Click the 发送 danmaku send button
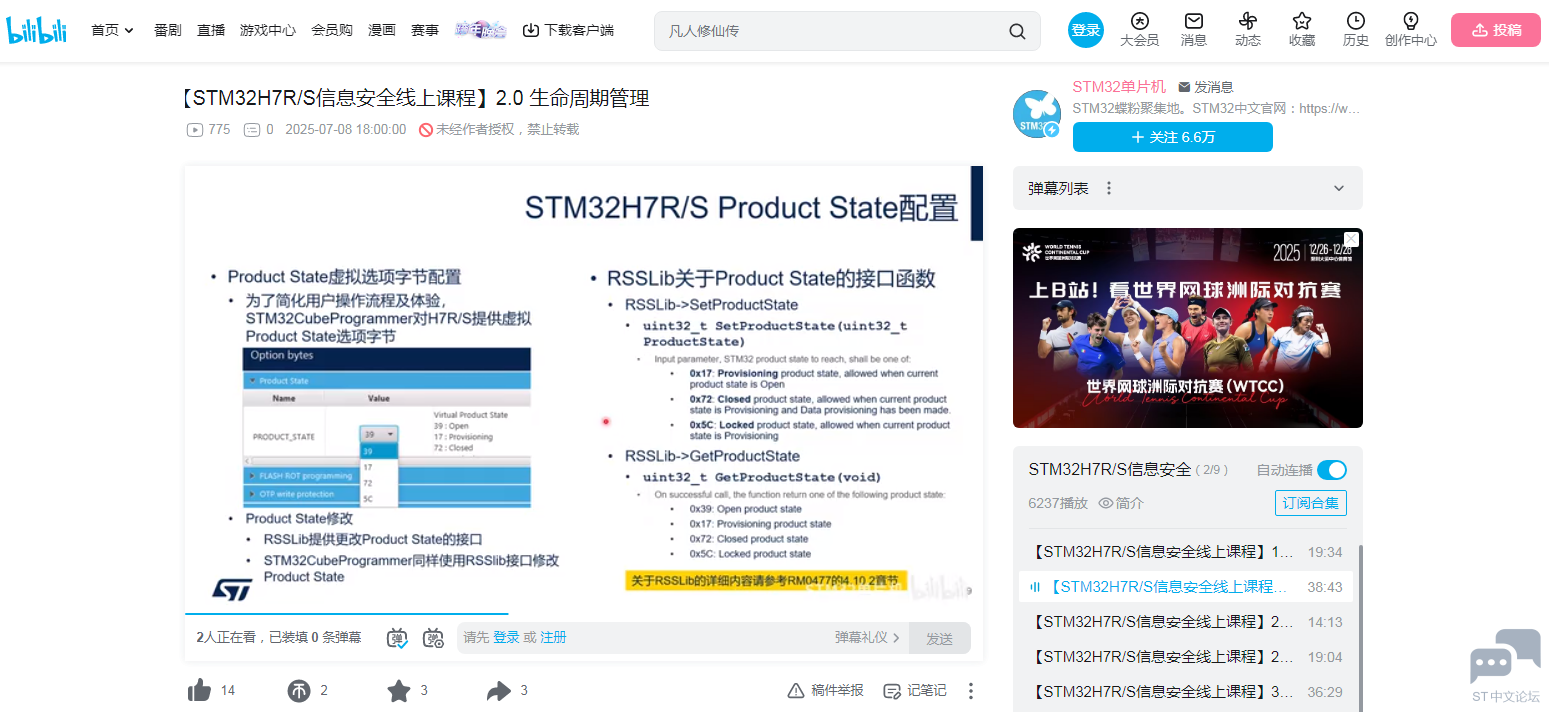 point(939,638)
